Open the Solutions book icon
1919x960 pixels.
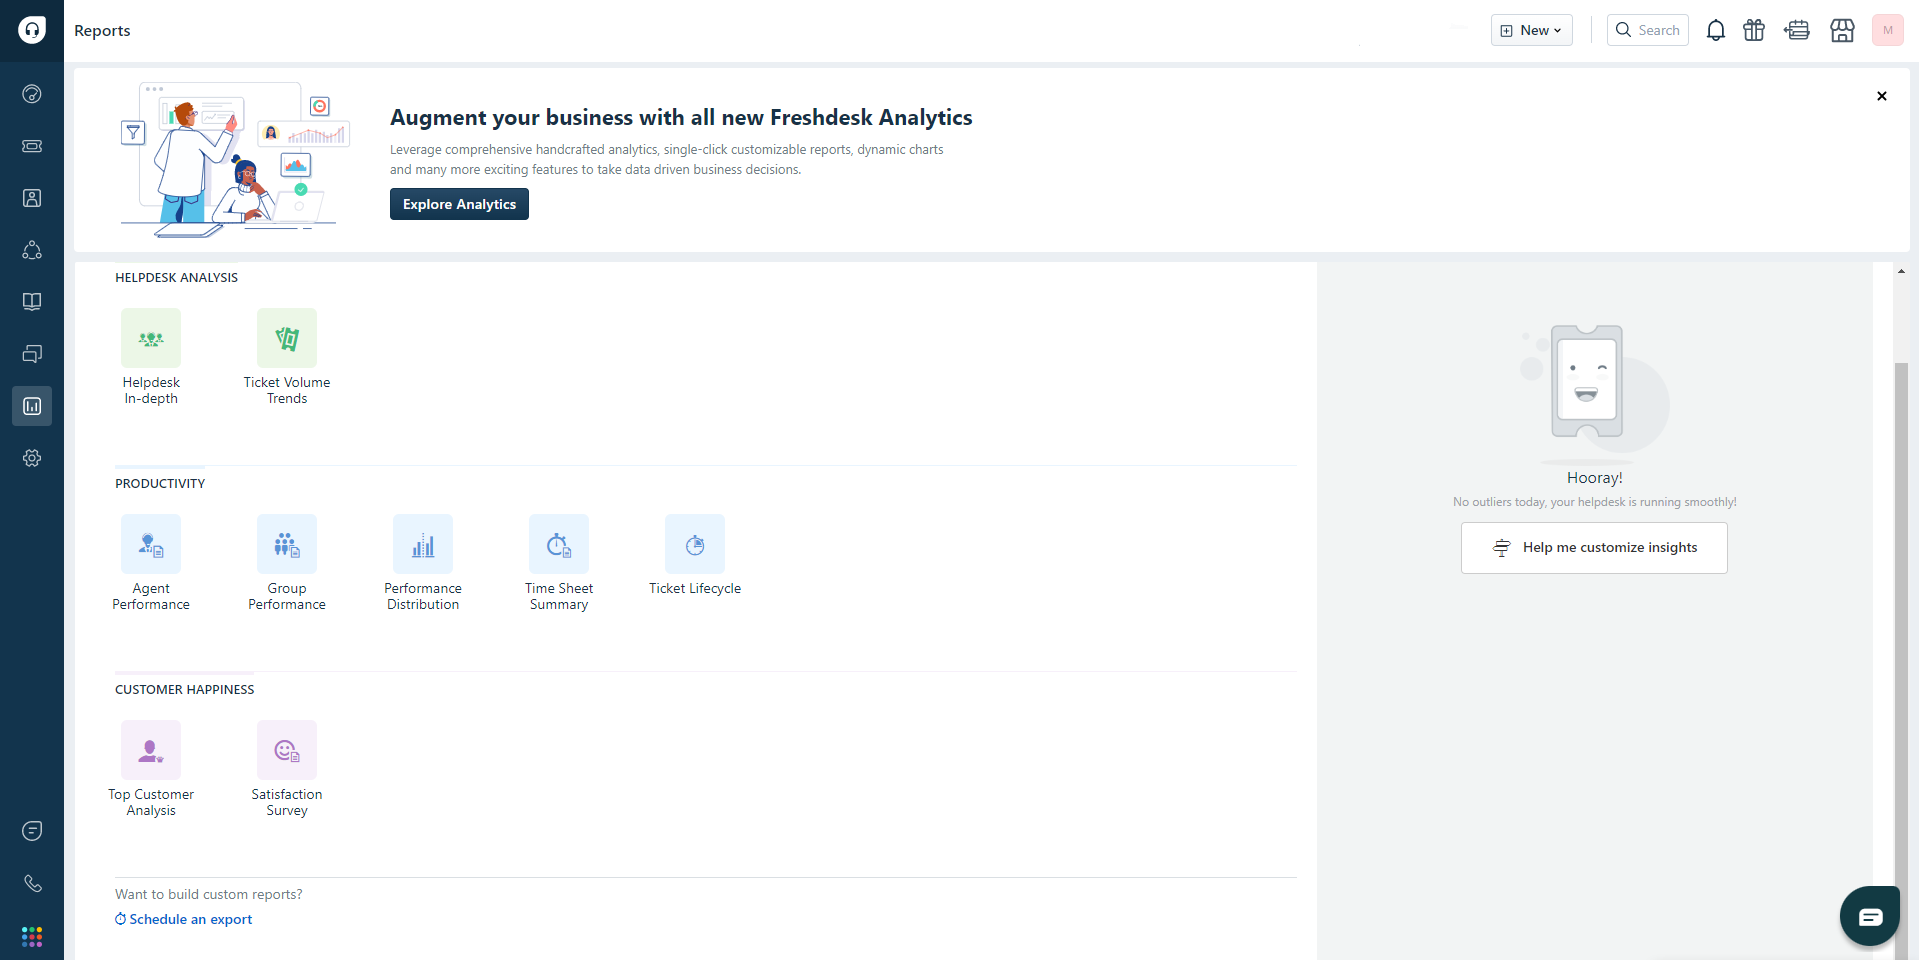pos(32,302)
